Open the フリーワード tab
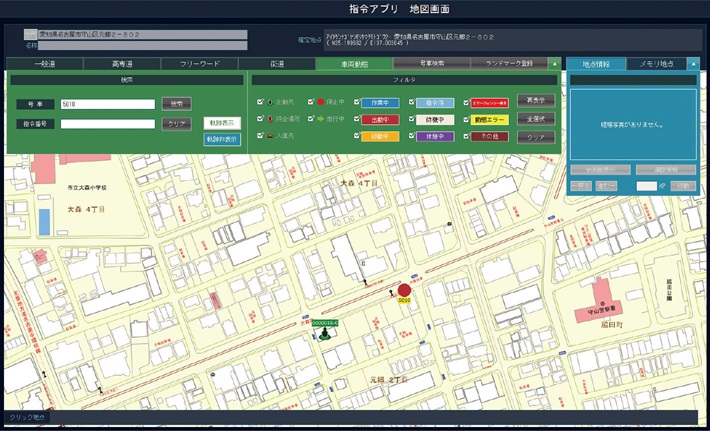This screenshot has height=431, width=710. tap(200, 64)
